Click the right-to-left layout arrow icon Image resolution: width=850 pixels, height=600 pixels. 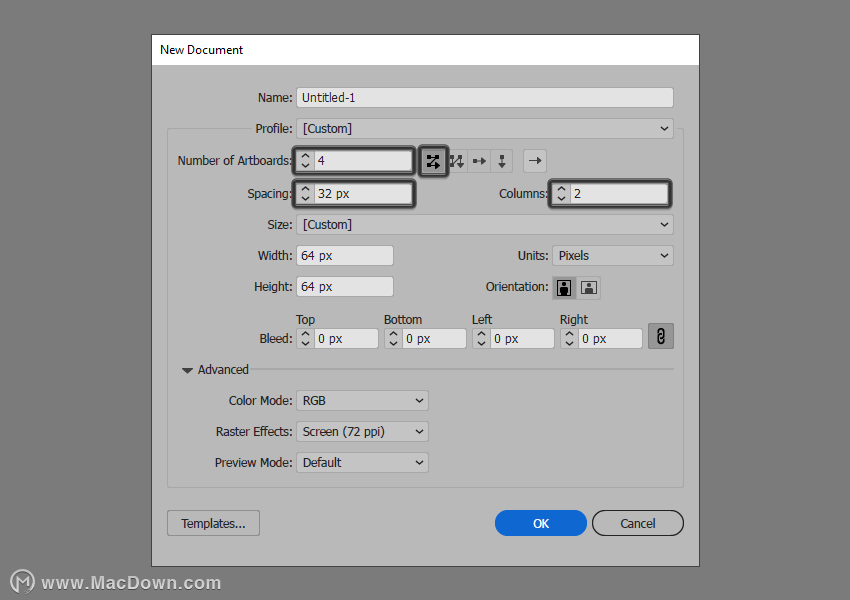[x=535, y=161]
